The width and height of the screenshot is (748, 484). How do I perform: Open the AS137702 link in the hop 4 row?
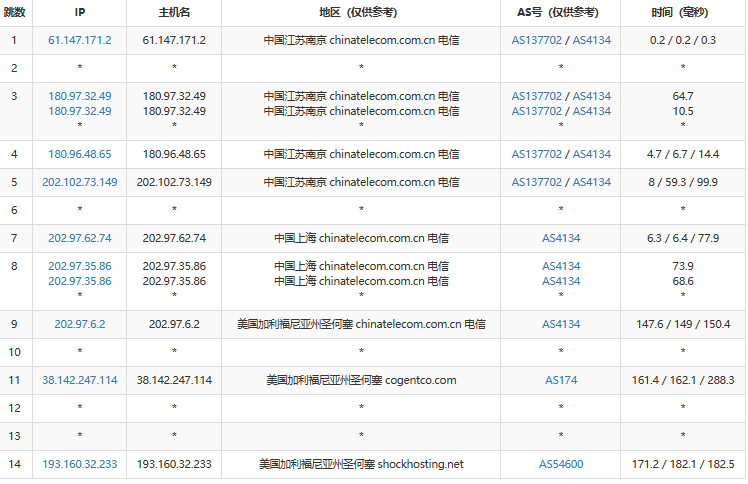coord(537,154)
